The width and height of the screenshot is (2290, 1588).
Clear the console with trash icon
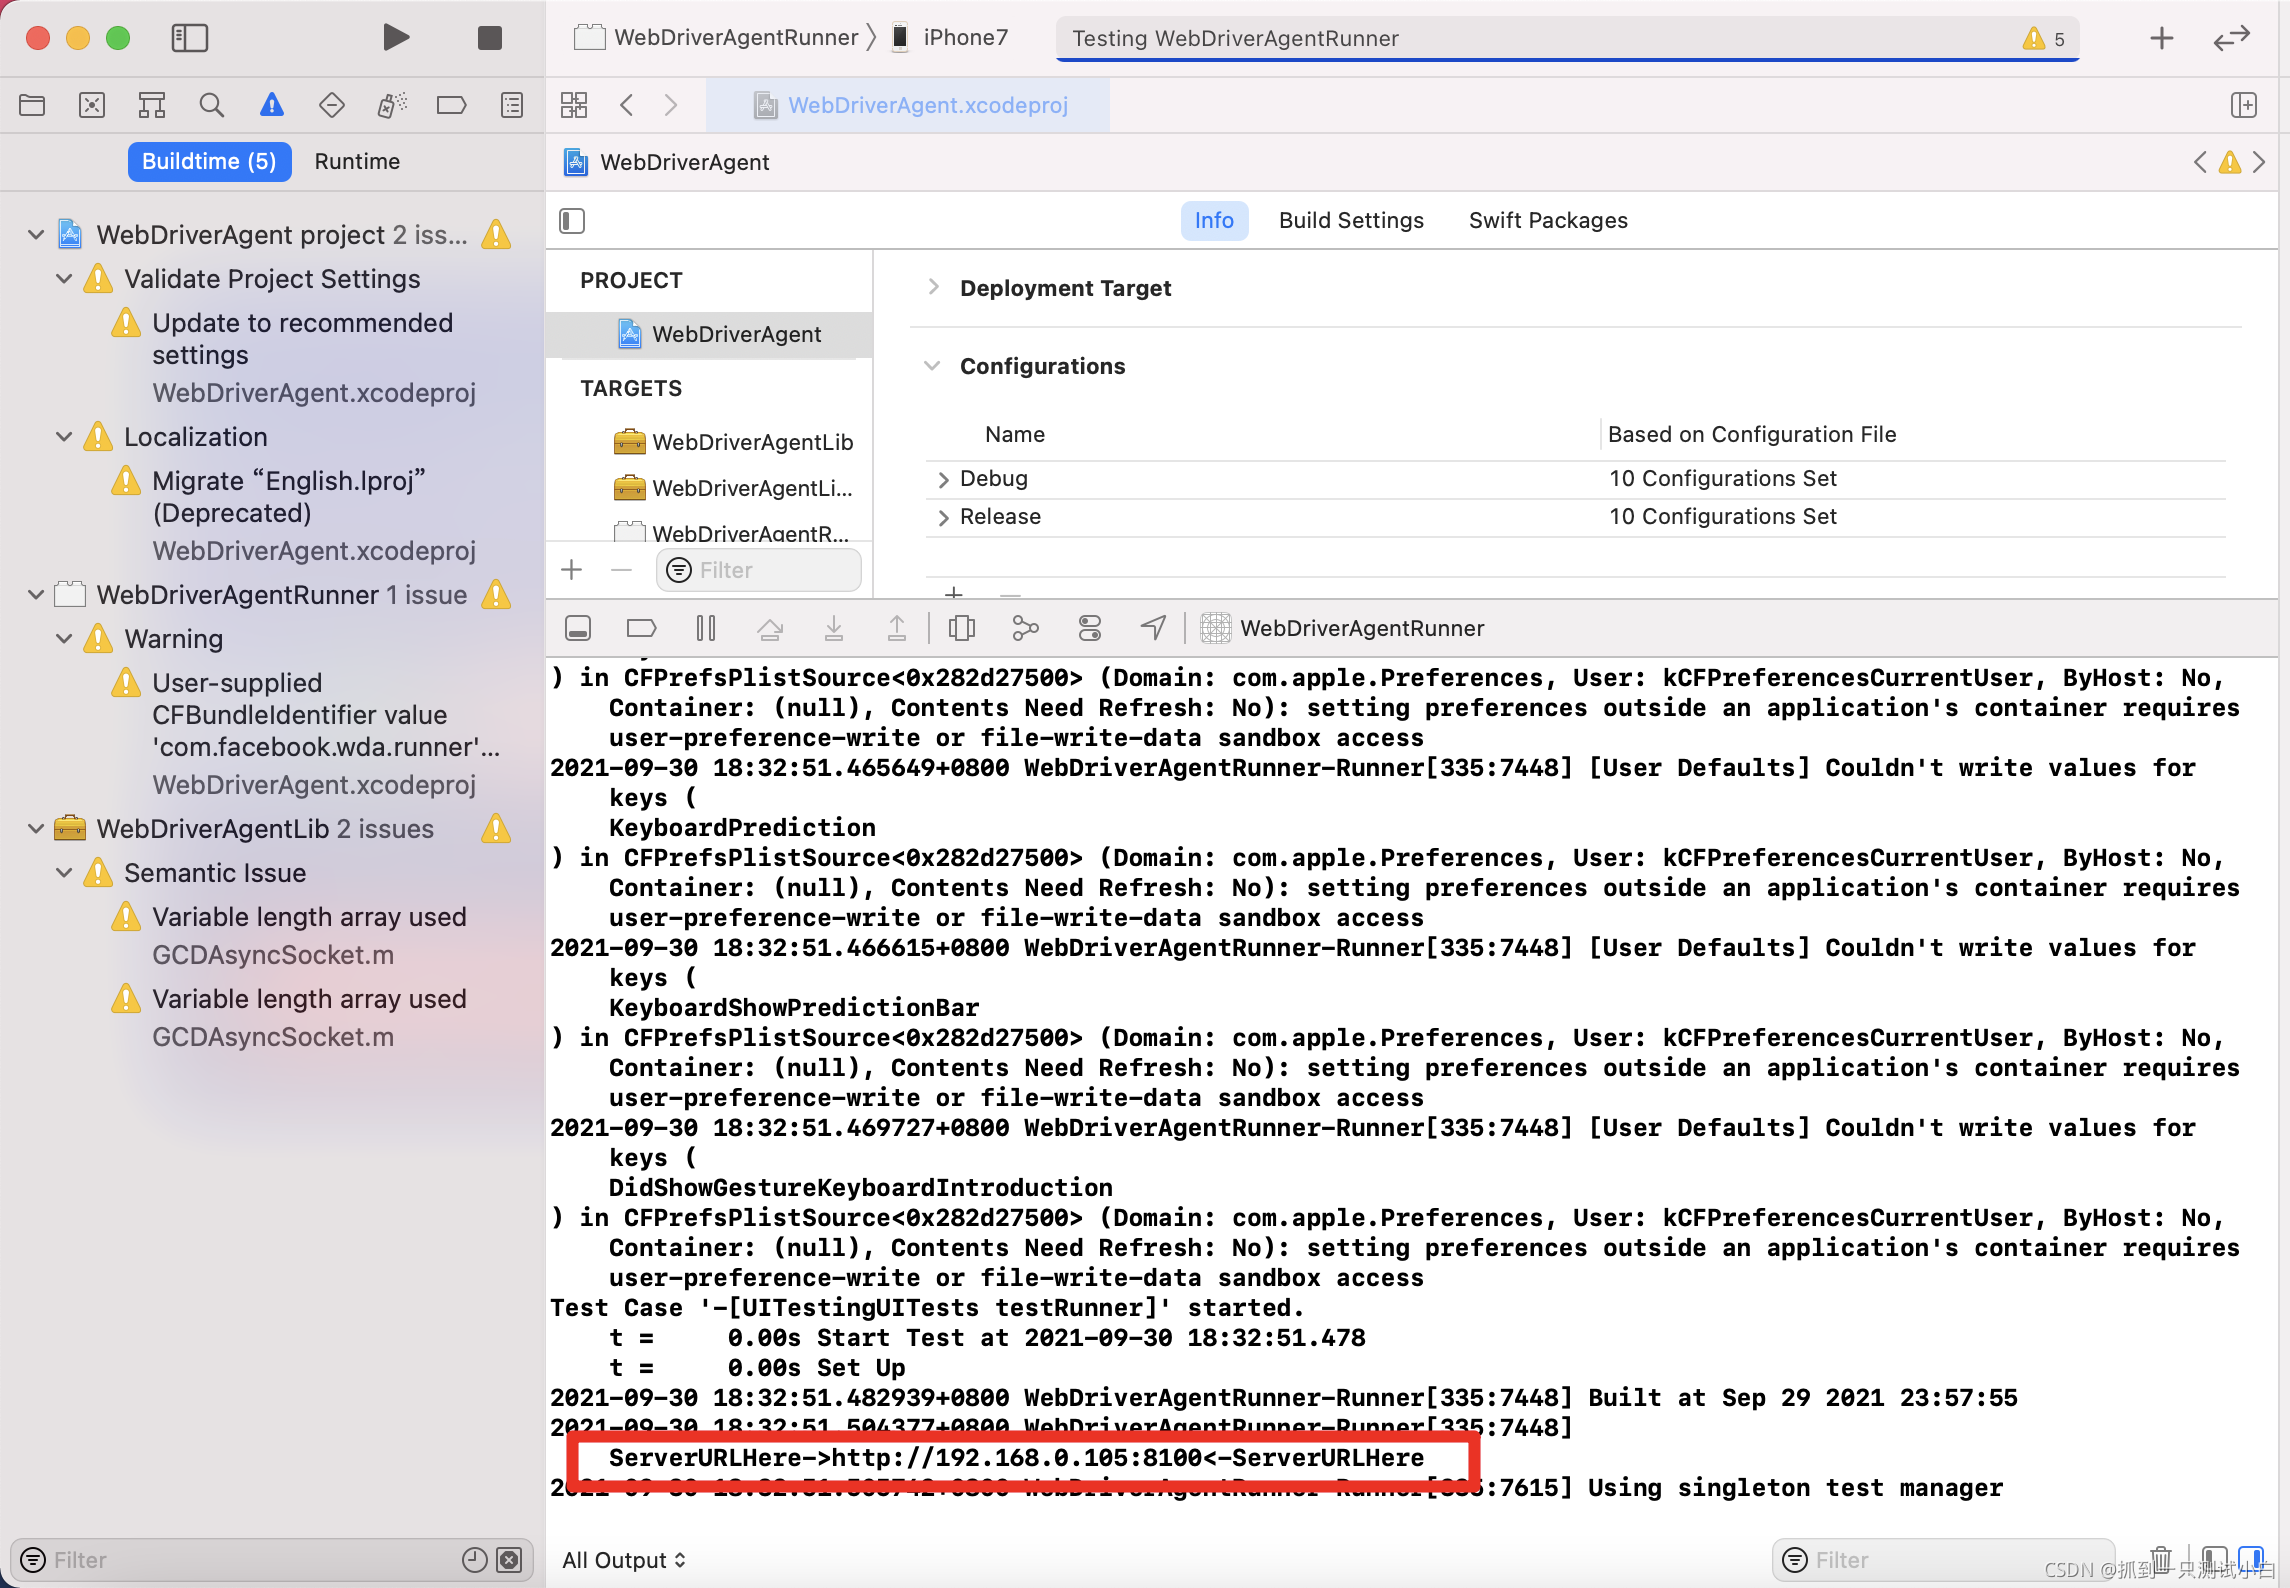(x=2161, y=1558)
